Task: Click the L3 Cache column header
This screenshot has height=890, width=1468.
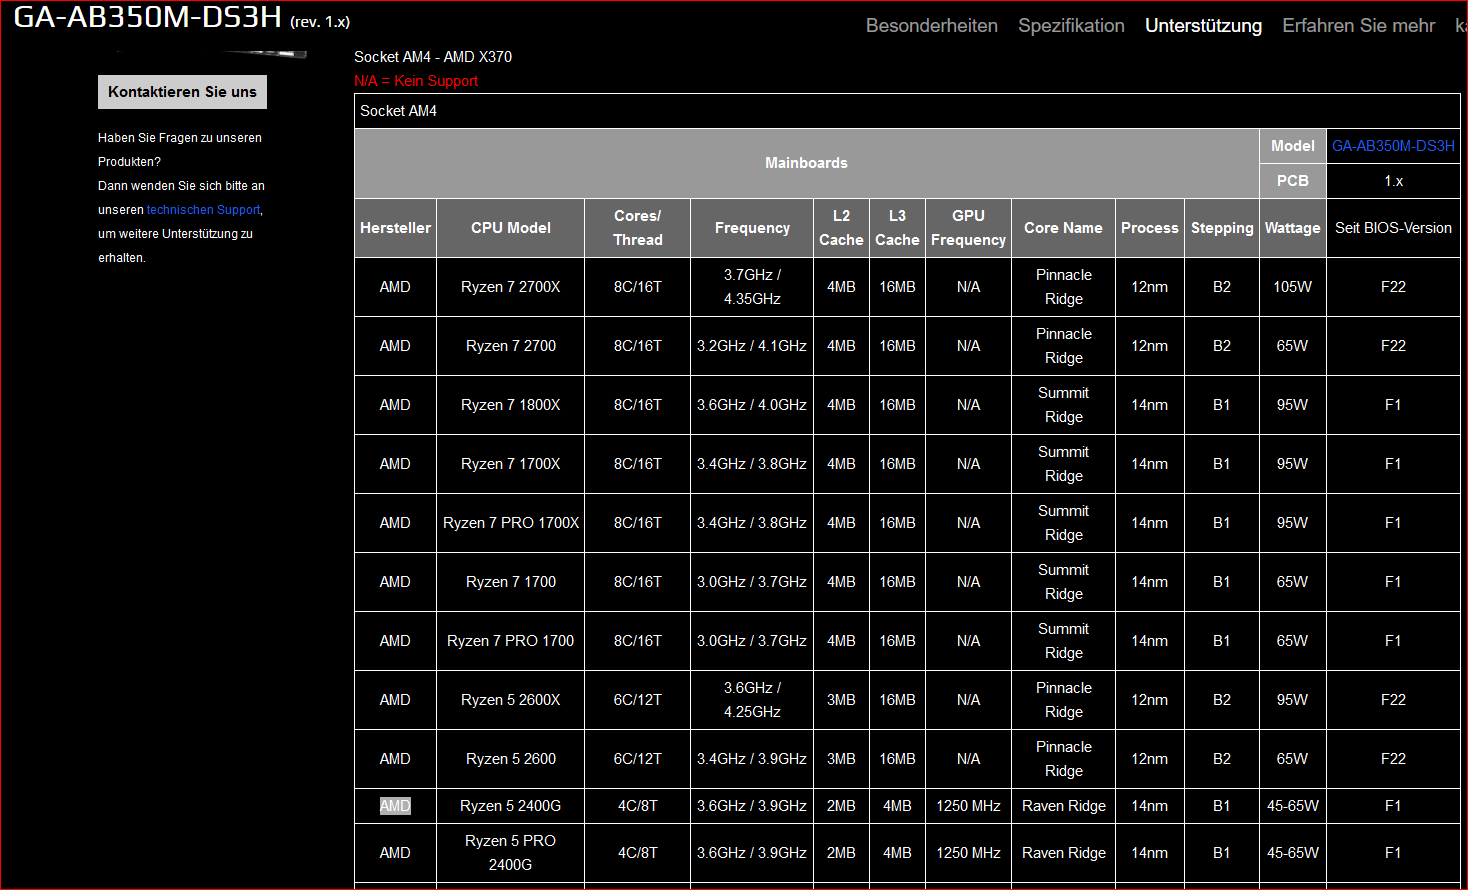Action: coord(897,228)
